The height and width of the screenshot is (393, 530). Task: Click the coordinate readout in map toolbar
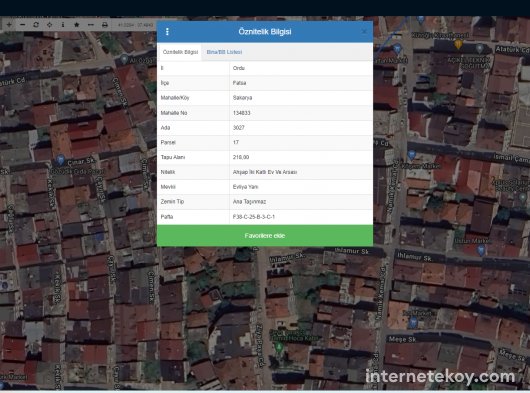[135, 25]
